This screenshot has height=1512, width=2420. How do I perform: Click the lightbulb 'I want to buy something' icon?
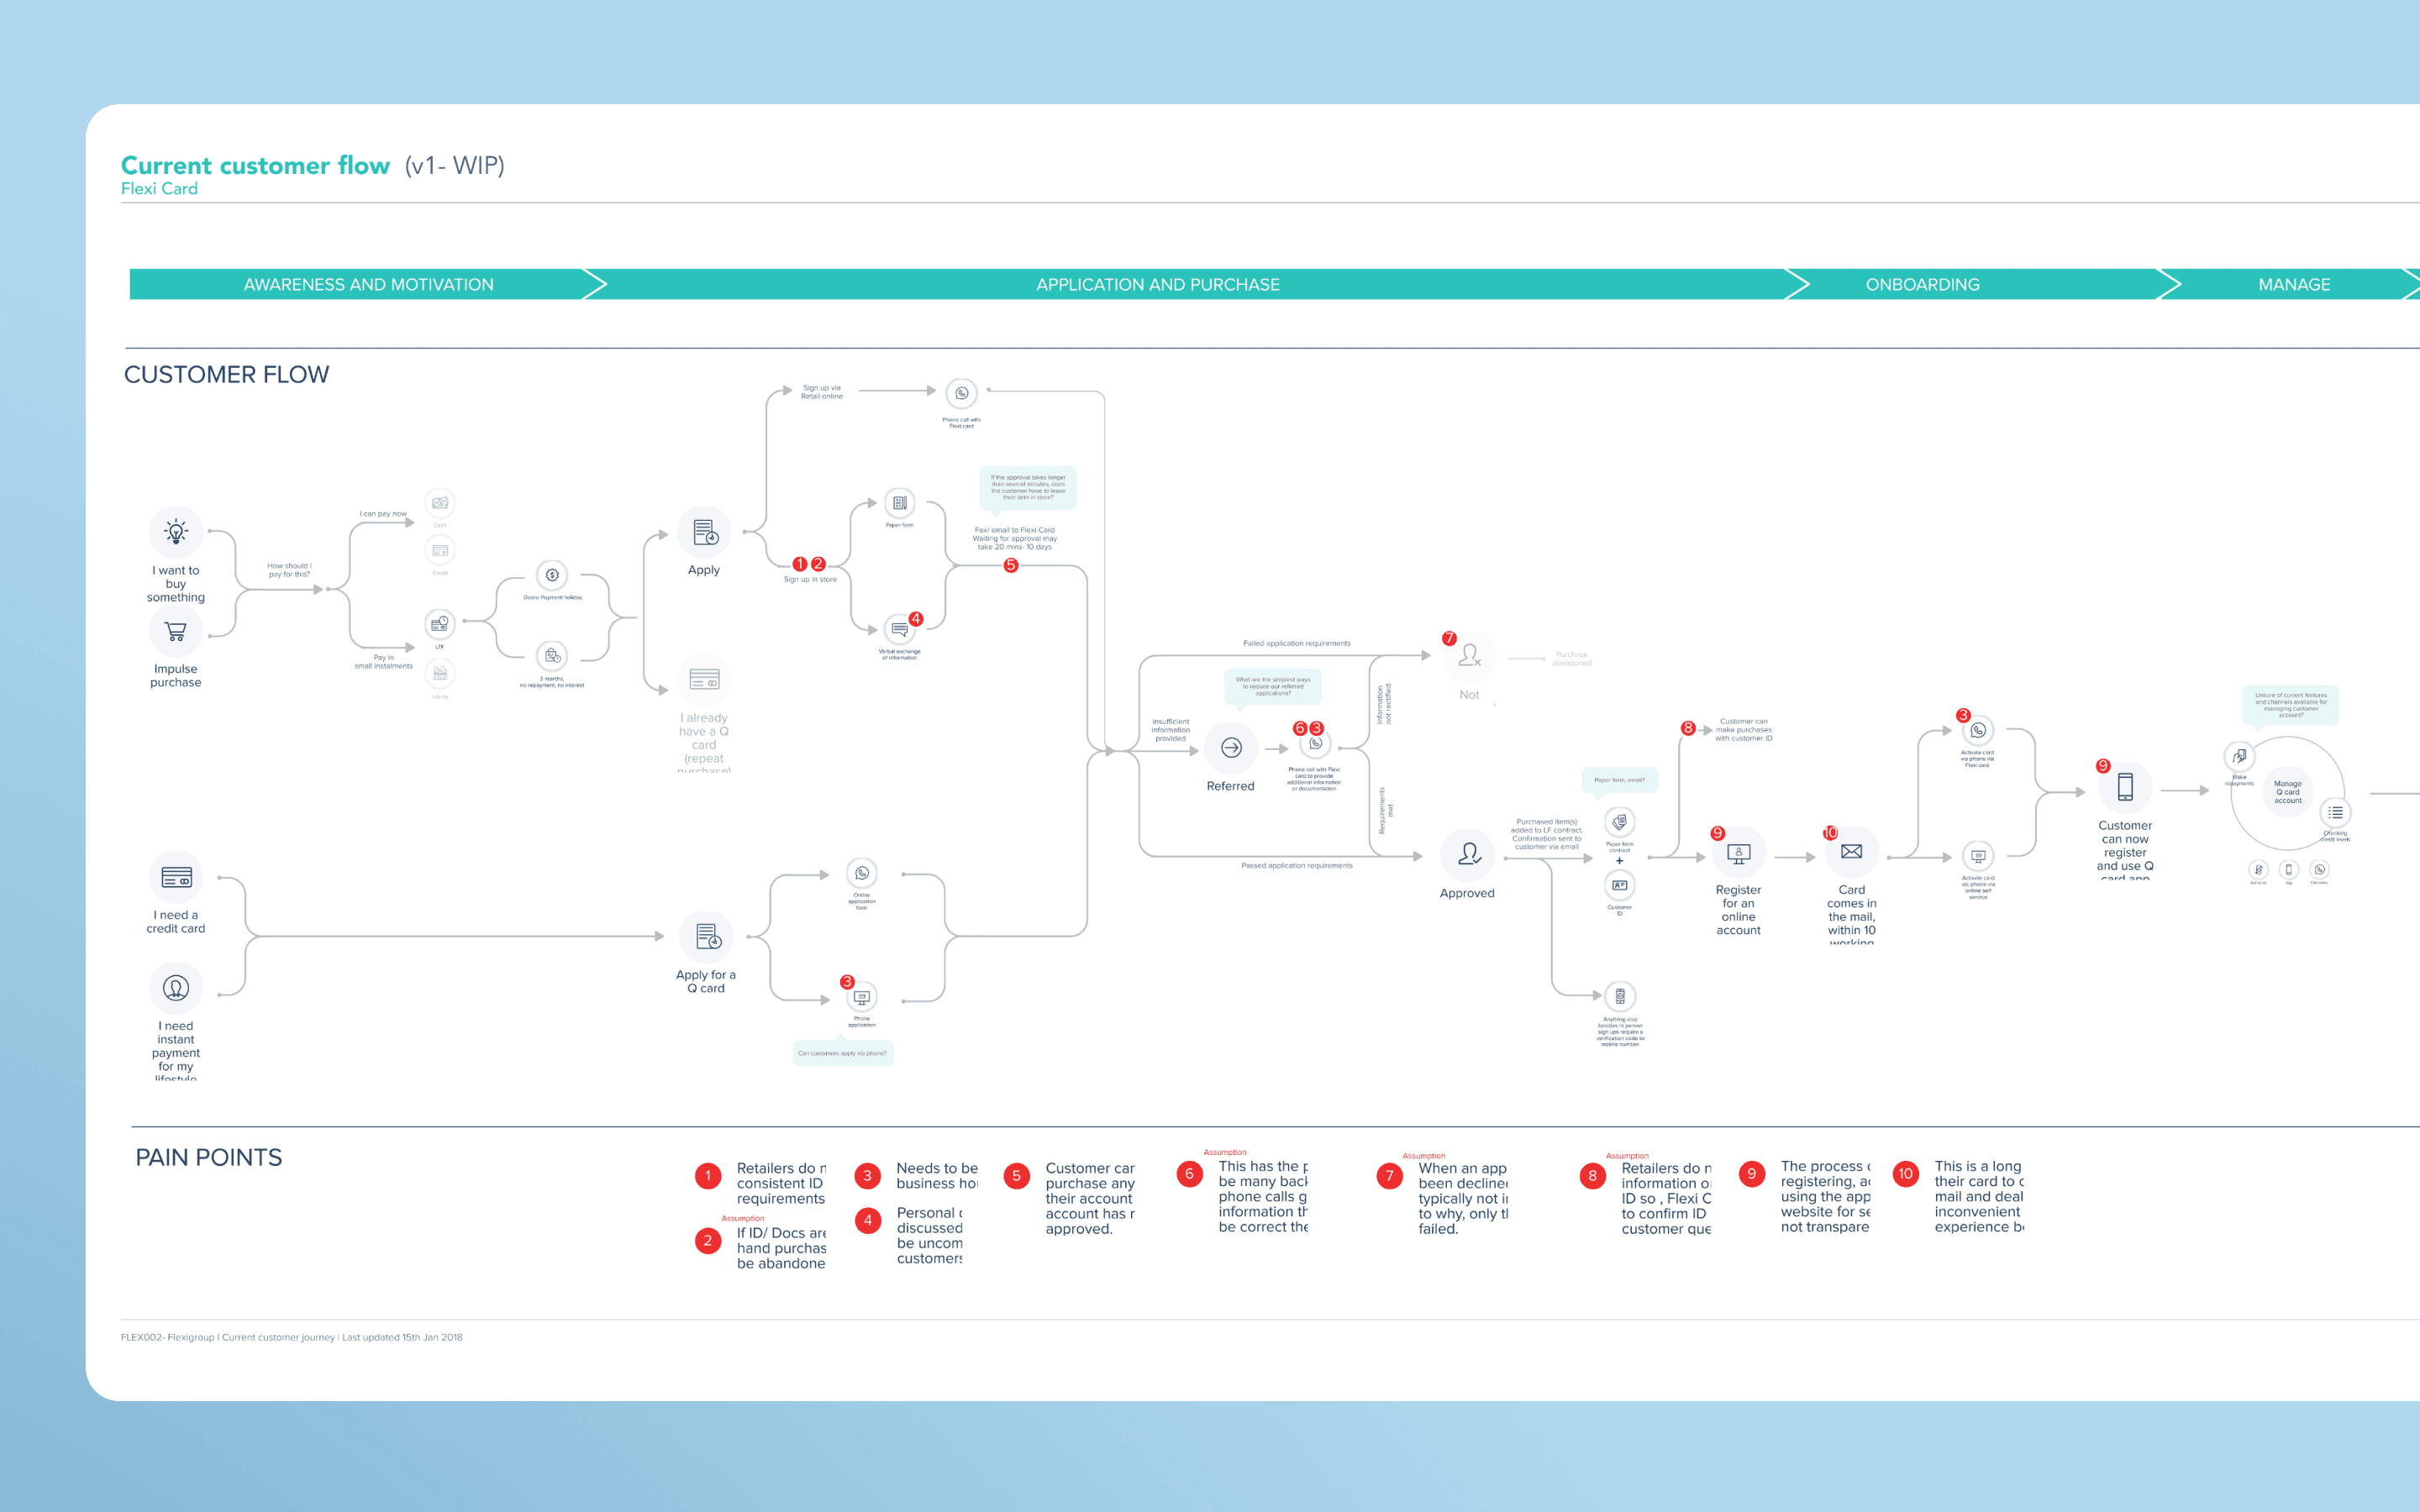tap(176, 532)
